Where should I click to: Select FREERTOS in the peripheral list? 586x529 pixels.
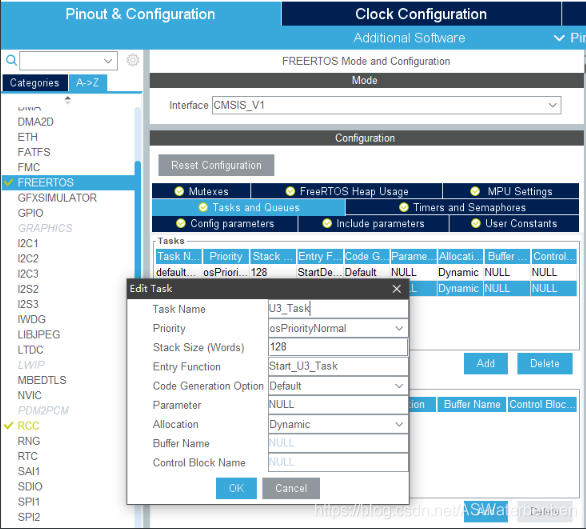(68, 182)
